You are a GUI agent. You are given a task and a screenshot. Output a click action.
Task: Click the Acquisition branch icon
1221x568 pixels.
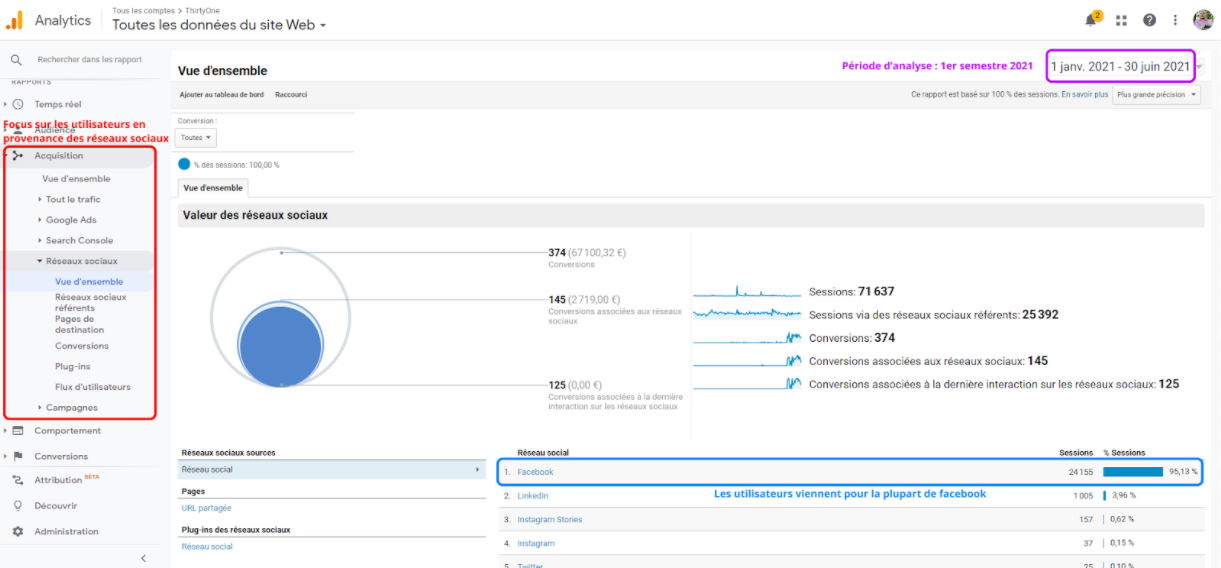click(18, 156)
